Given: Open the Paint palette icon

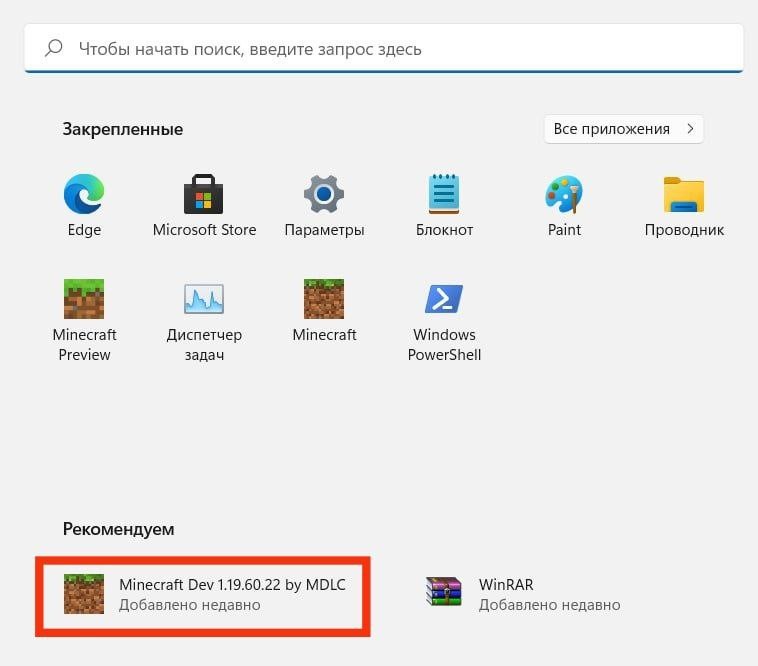Looking at the screenshot, I should (x=564, y=195).
